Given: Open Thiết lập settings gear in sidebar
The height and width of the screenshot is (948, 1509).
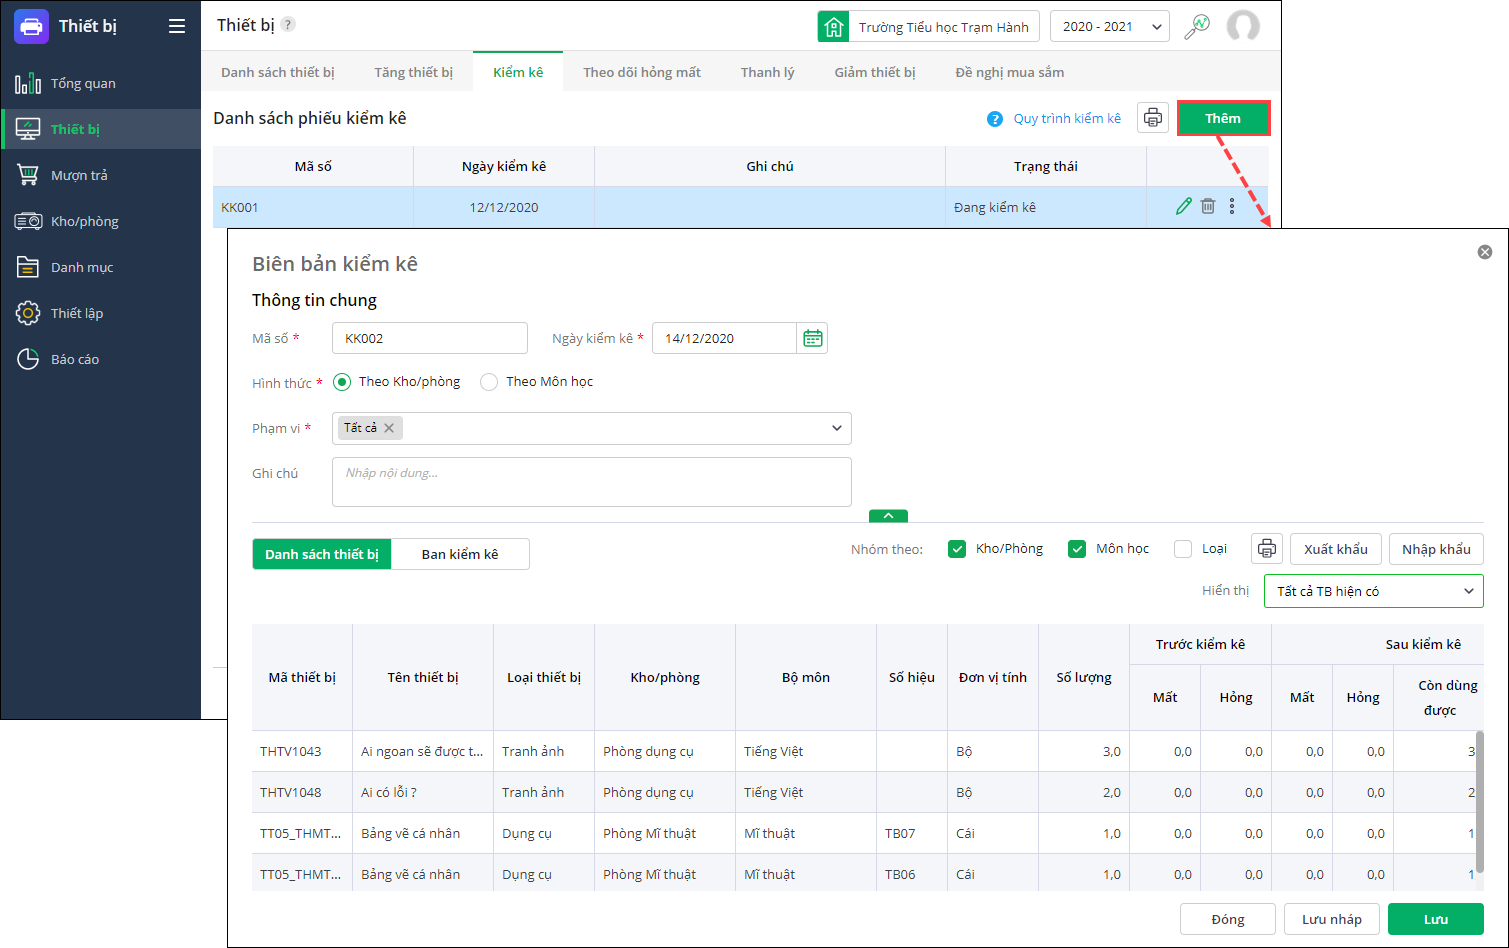Looking at the screenshot, I should 28,313.
